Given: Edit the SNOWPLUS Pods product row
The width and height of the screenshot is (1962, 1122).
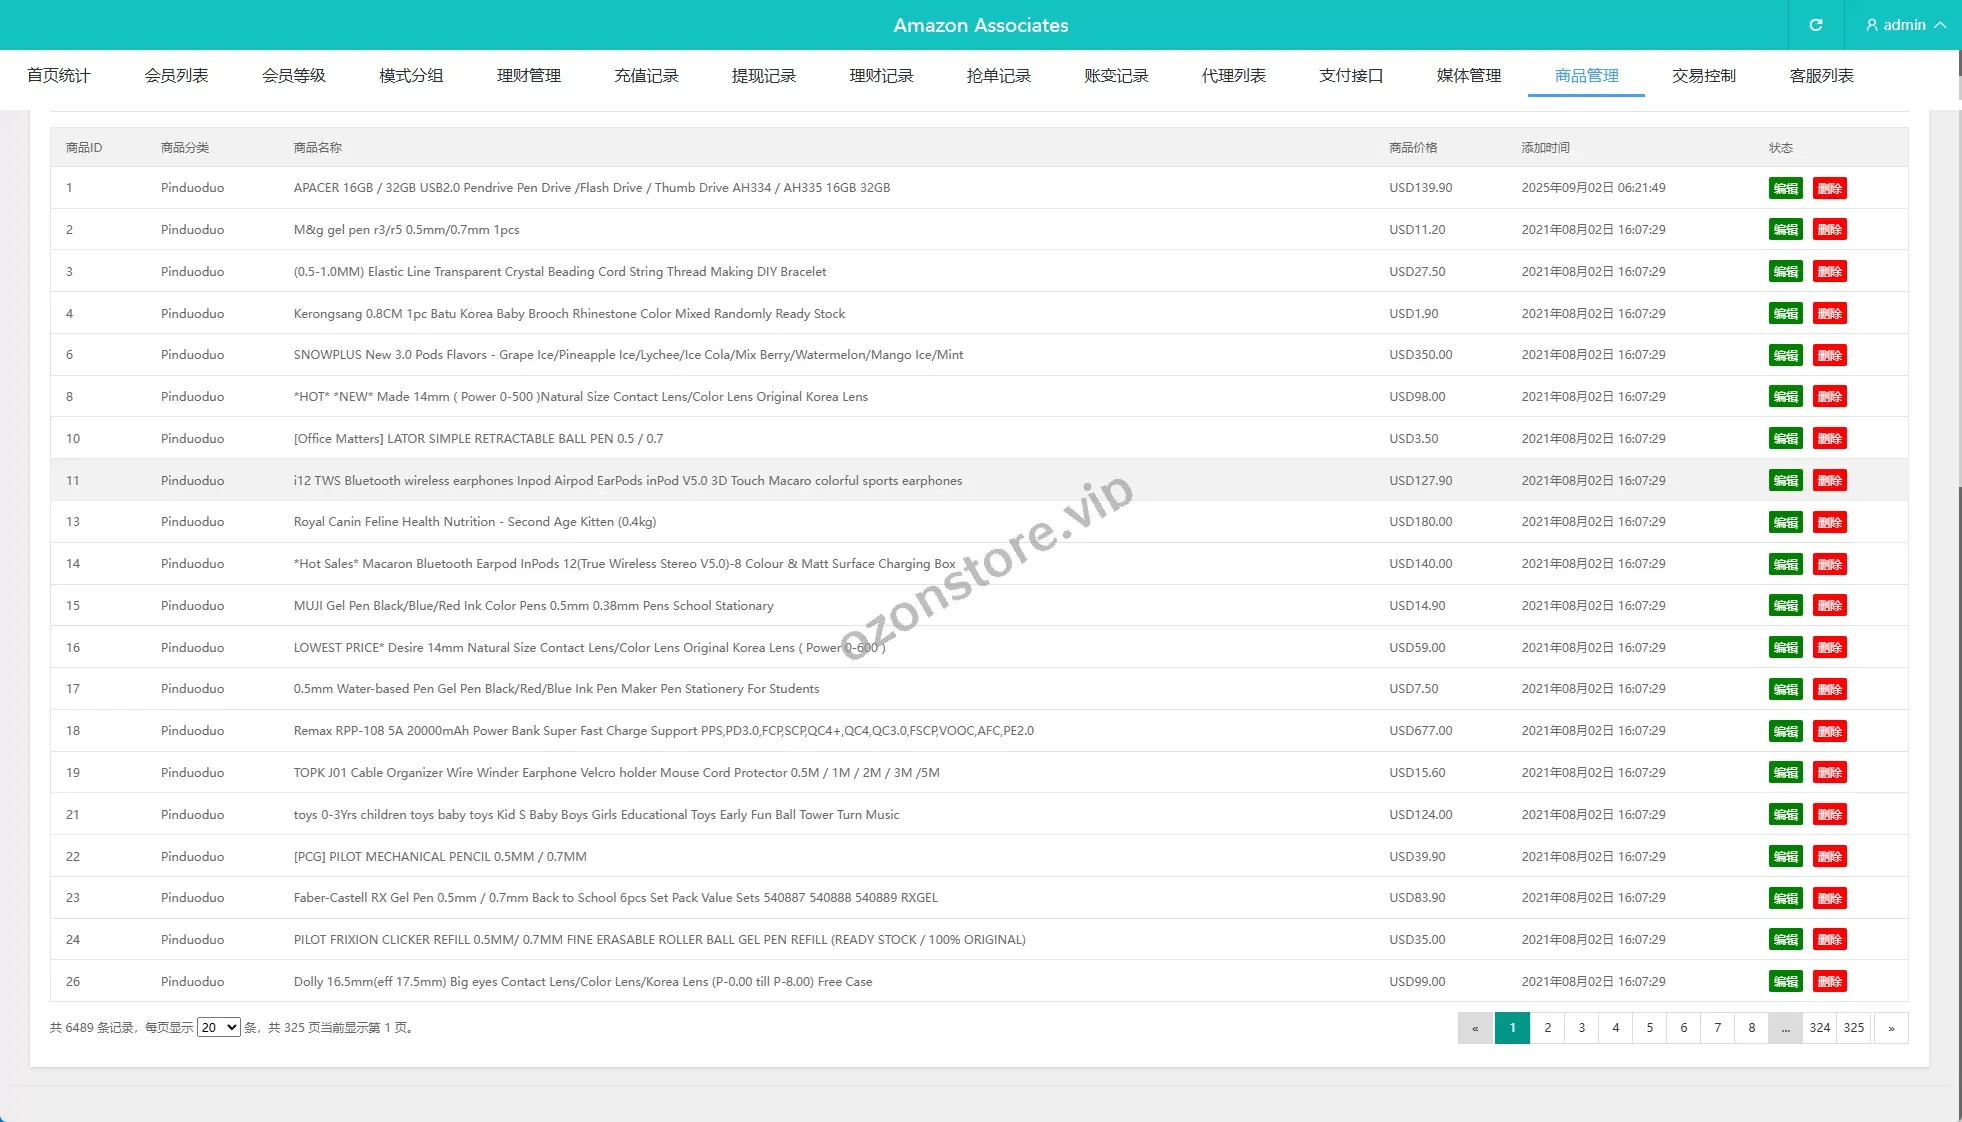Looking at the screenshot, I should 1785,355.
